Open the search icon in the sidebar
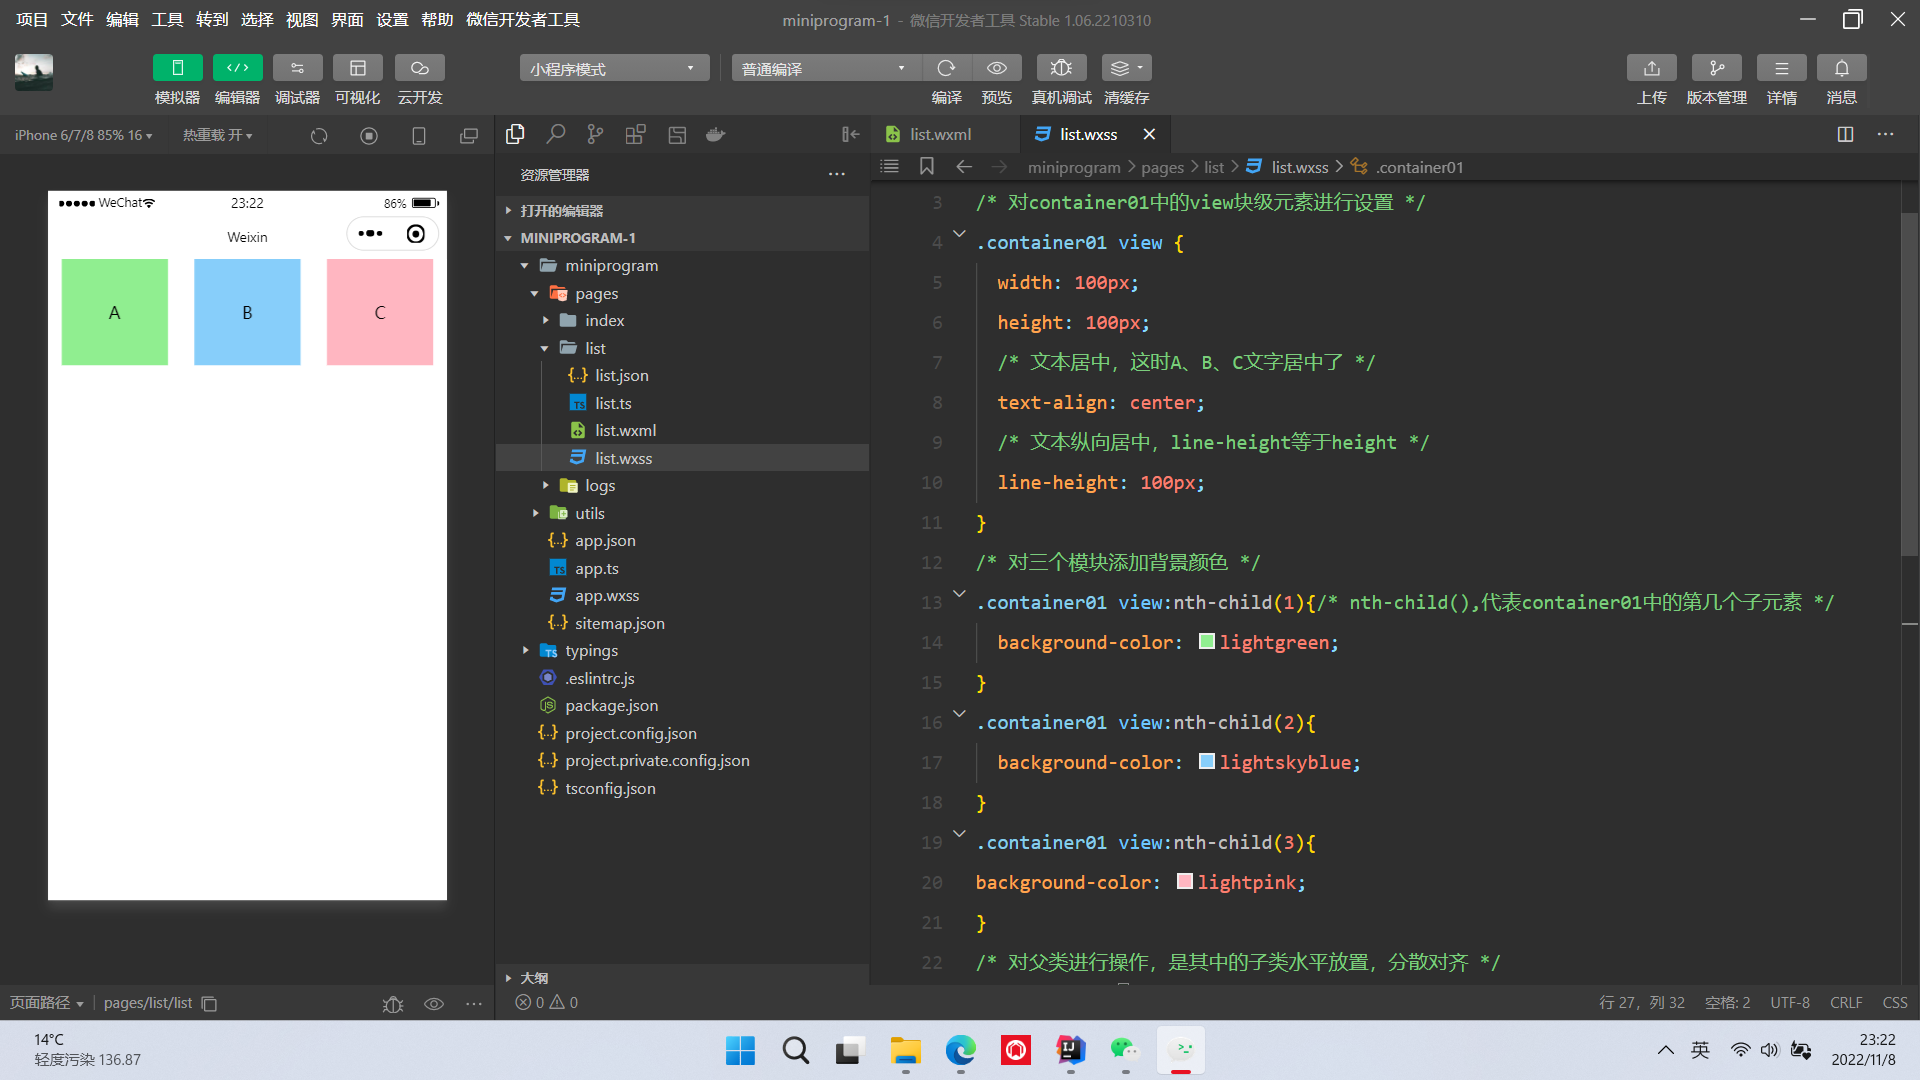The image size is (1920, 1080). [x=556, y=134]
